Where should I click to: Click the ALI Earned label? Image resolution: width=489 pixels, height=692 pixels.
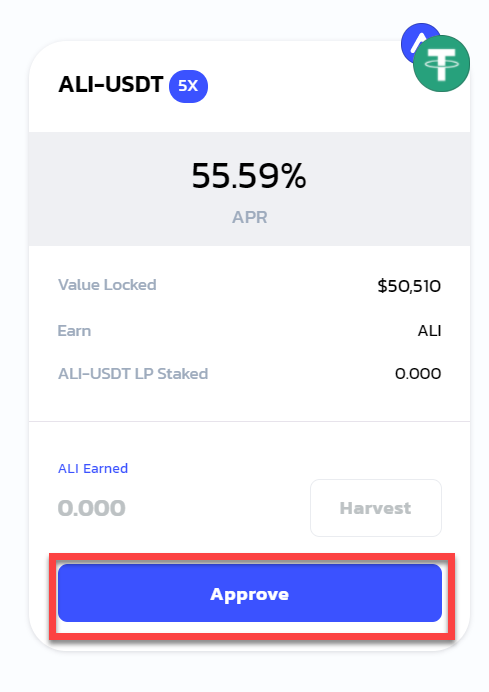93,468
